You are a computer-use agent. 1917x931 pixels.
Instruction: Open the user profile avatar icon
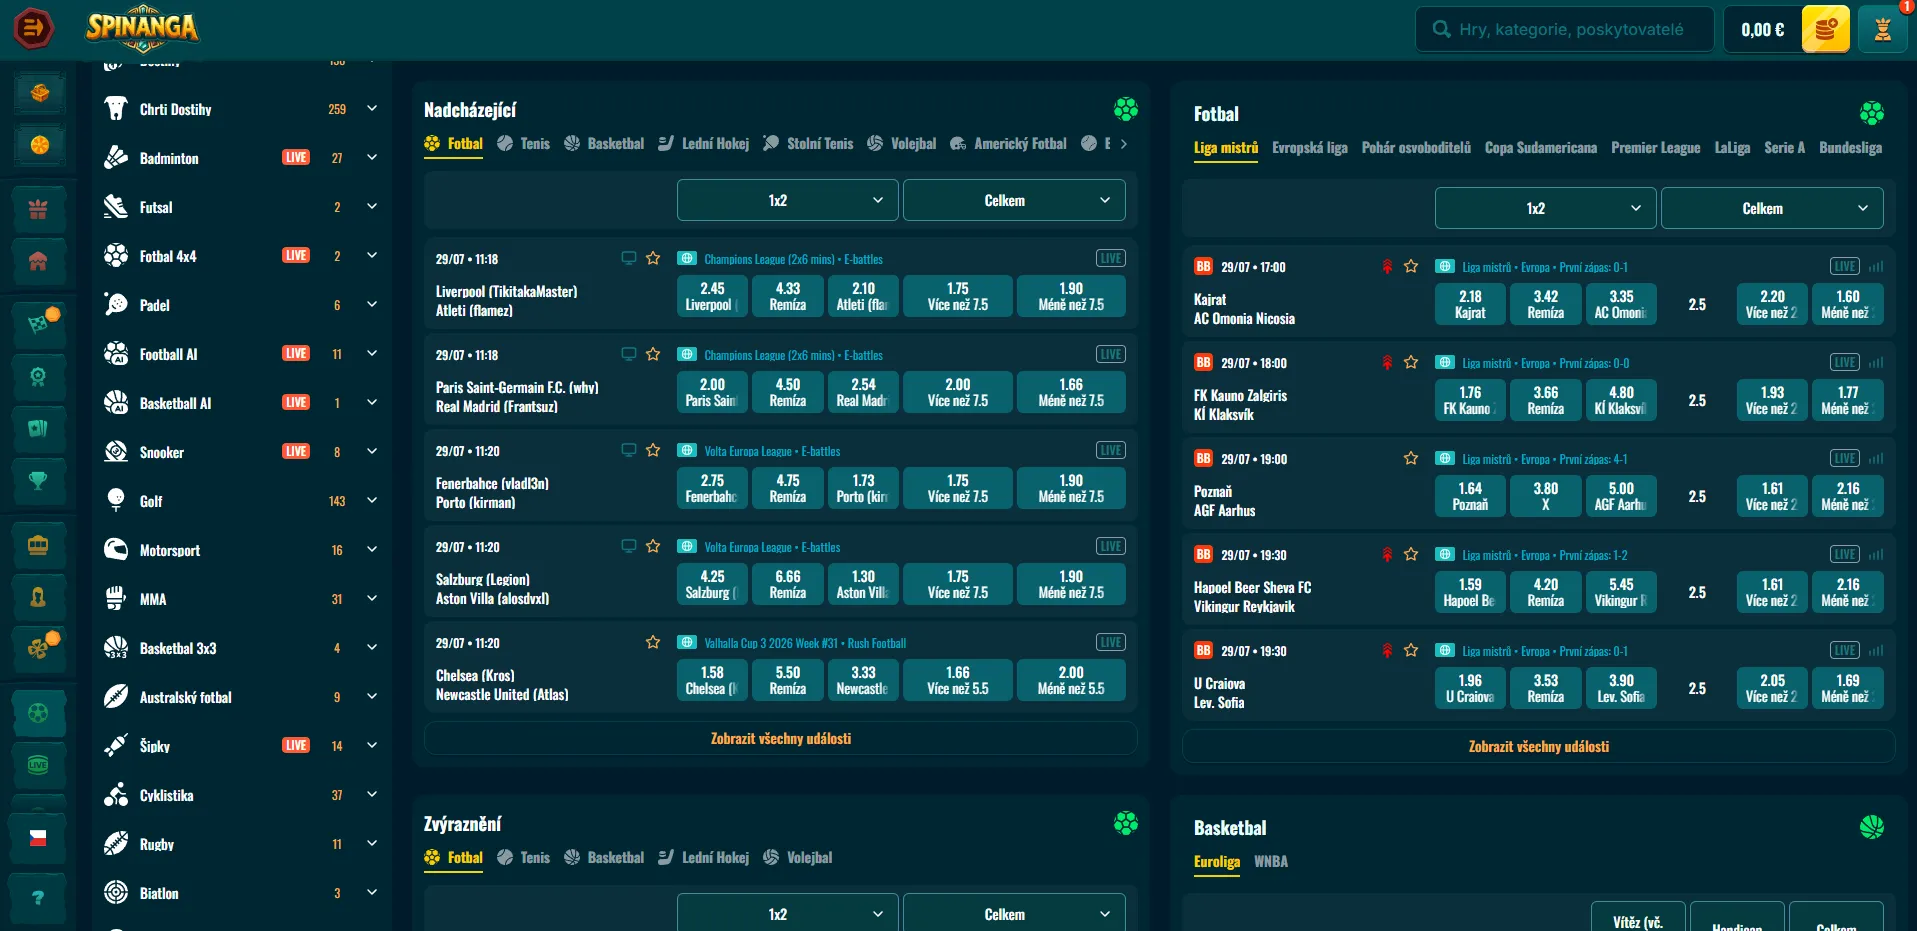click(1882, 29)
